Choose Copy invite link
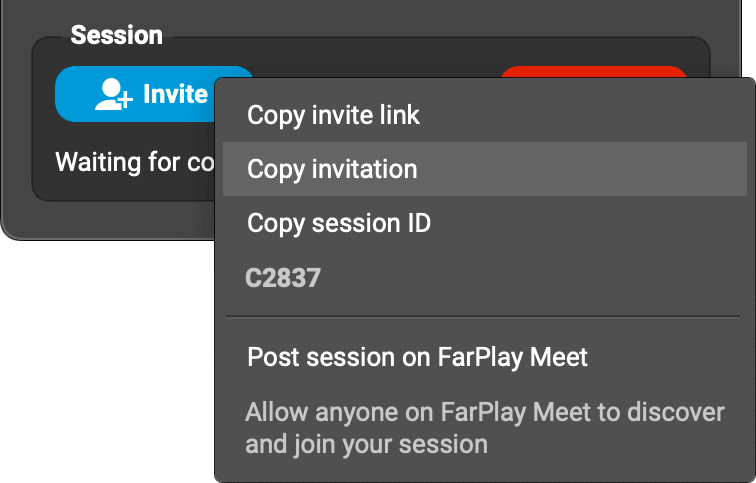Viewport: 756px width, 483px height. click(x=333, y=115)
